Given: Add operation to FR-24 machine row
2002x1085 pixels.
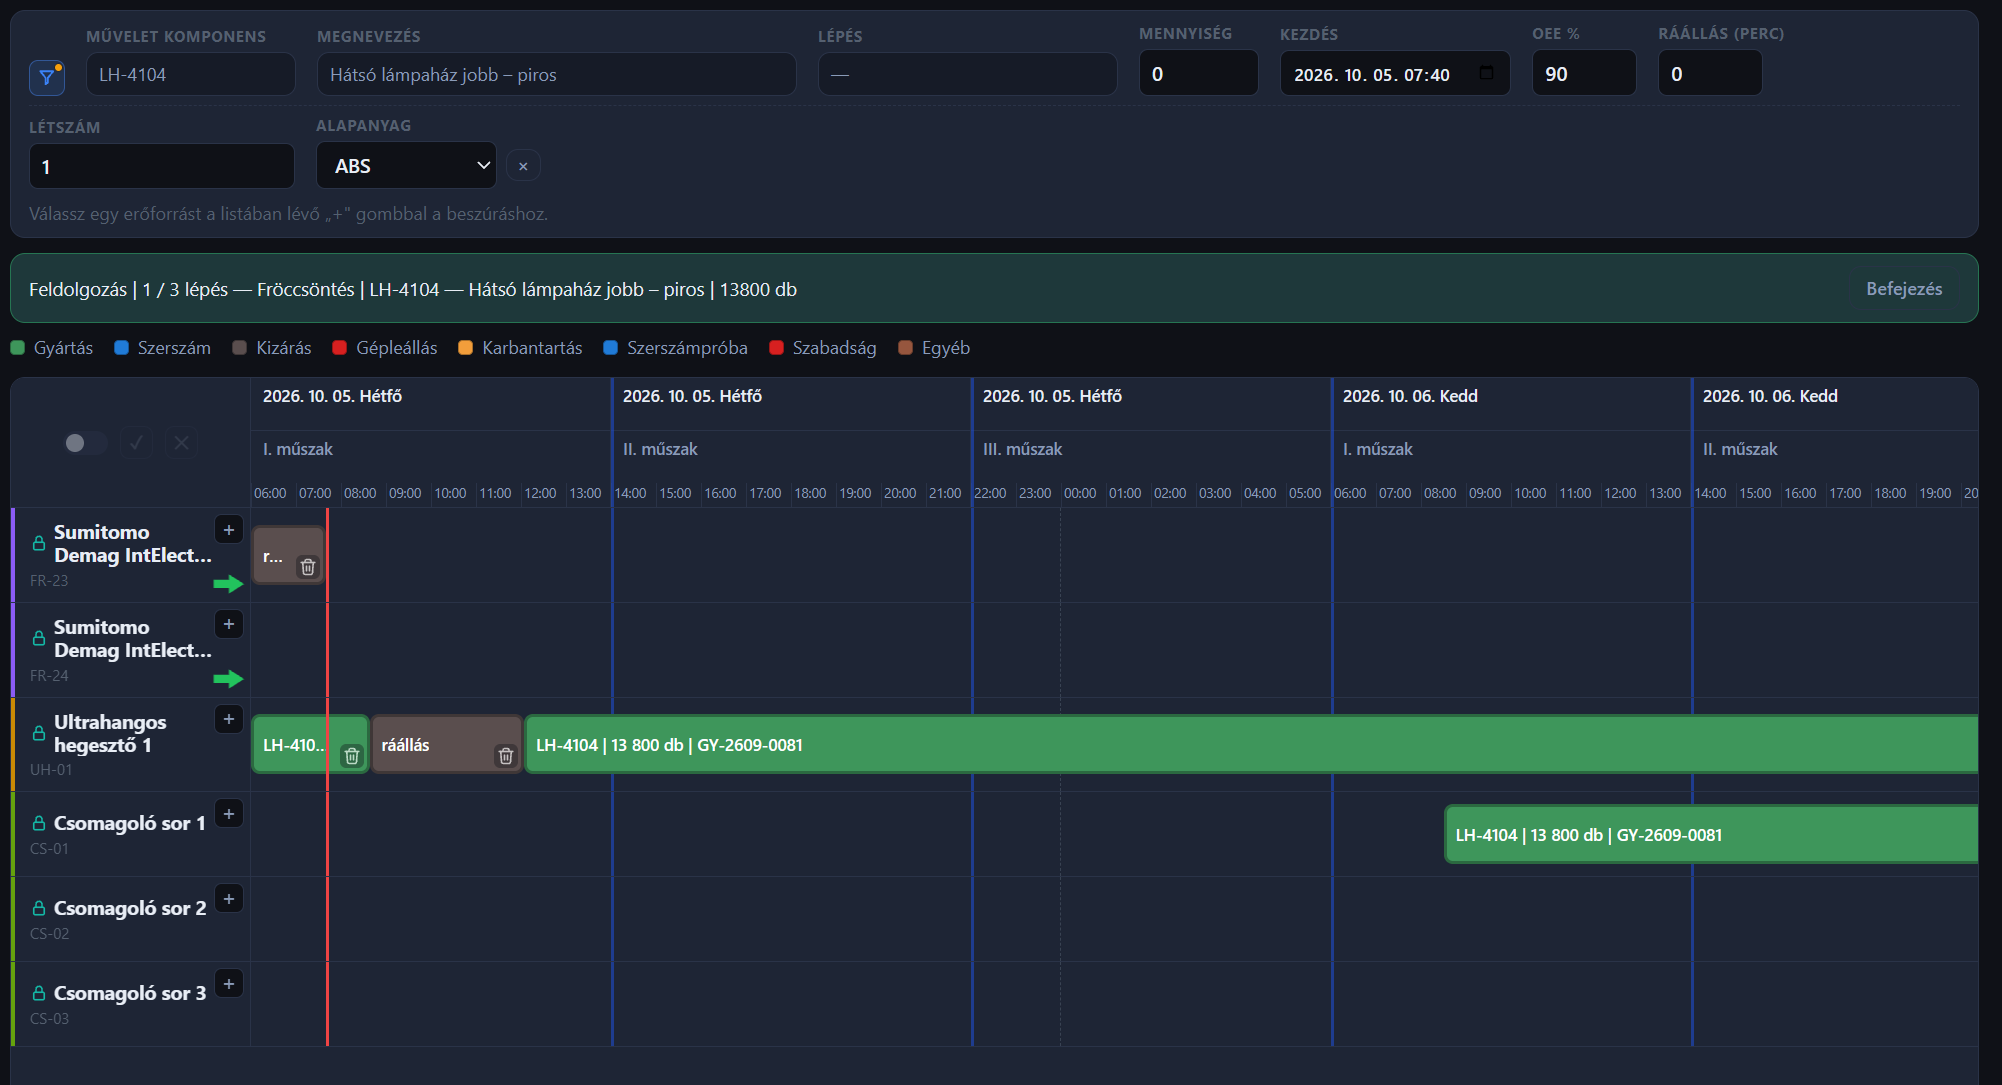Looking at the screenshot, I should 229,625.
